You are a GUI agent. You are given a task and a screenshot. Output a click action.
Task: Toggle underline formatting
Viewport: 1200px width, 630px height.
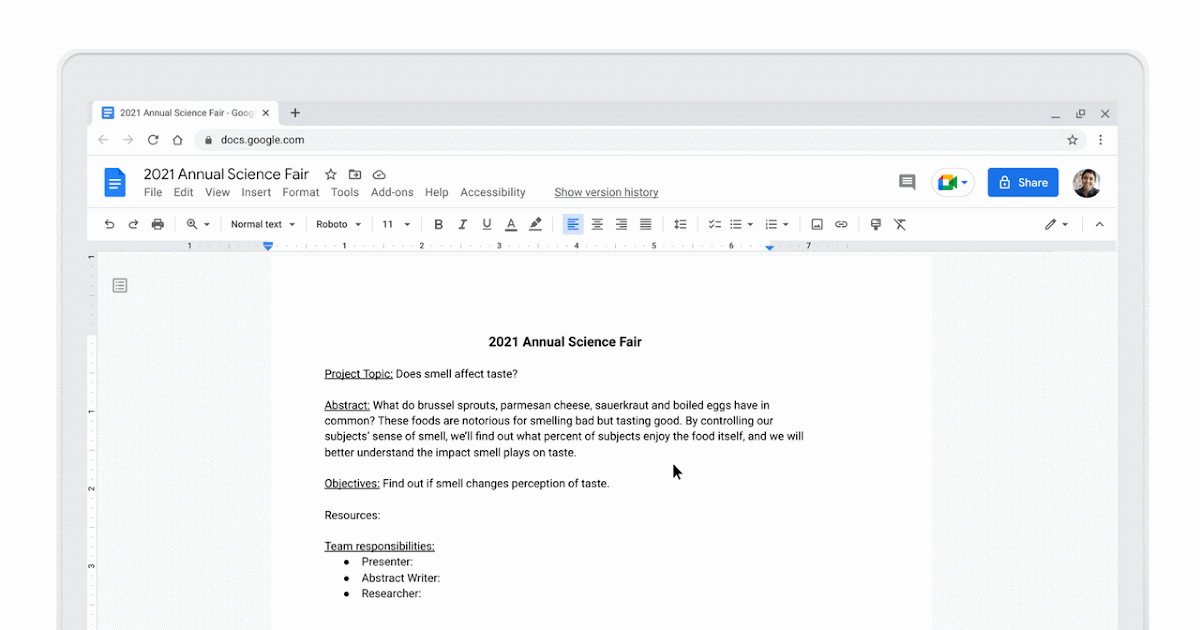point(486,224)
